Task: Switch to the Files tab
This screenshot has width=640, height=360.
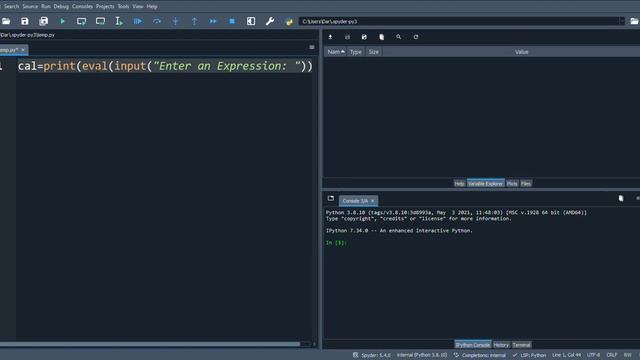Action: pos(526,184)
